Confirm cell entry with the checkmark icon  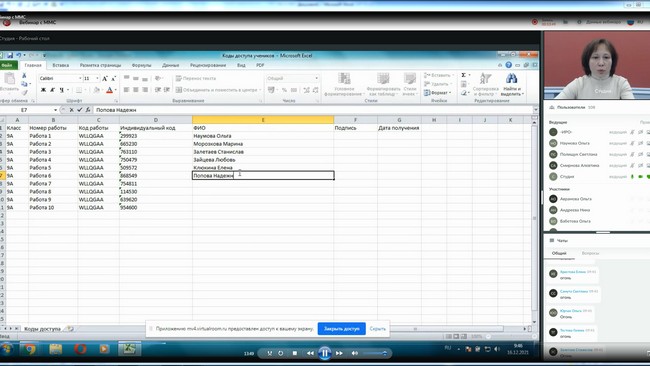[80, 110]
